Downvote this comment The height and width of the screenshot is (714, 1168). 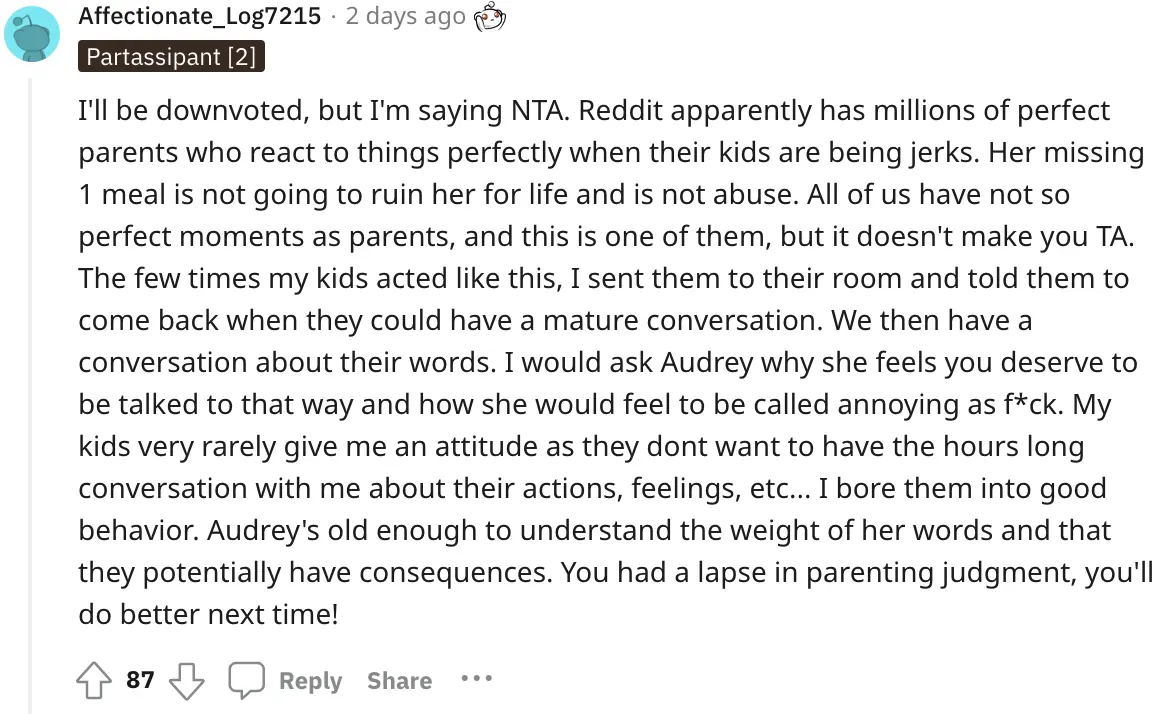tap(185, 681)
